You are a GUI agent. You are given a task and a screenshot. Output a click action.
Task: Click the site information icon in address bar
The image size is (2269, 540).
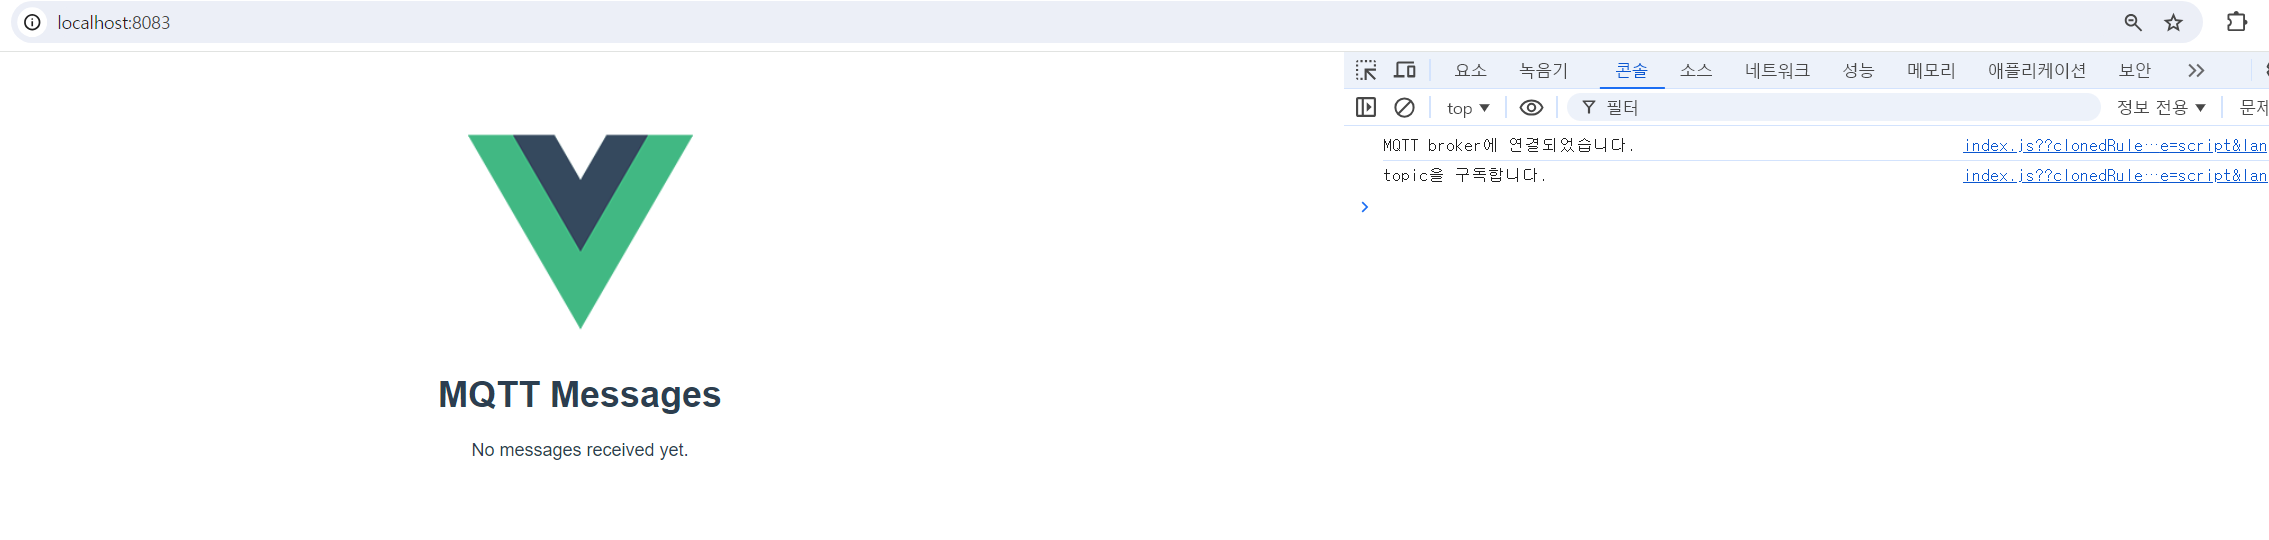coord(32,22)
